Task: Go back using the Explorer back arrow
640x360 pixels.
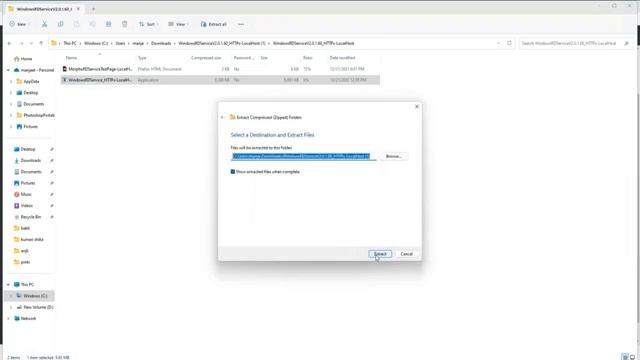Action: pyautogui.click(x=9, y=43)
